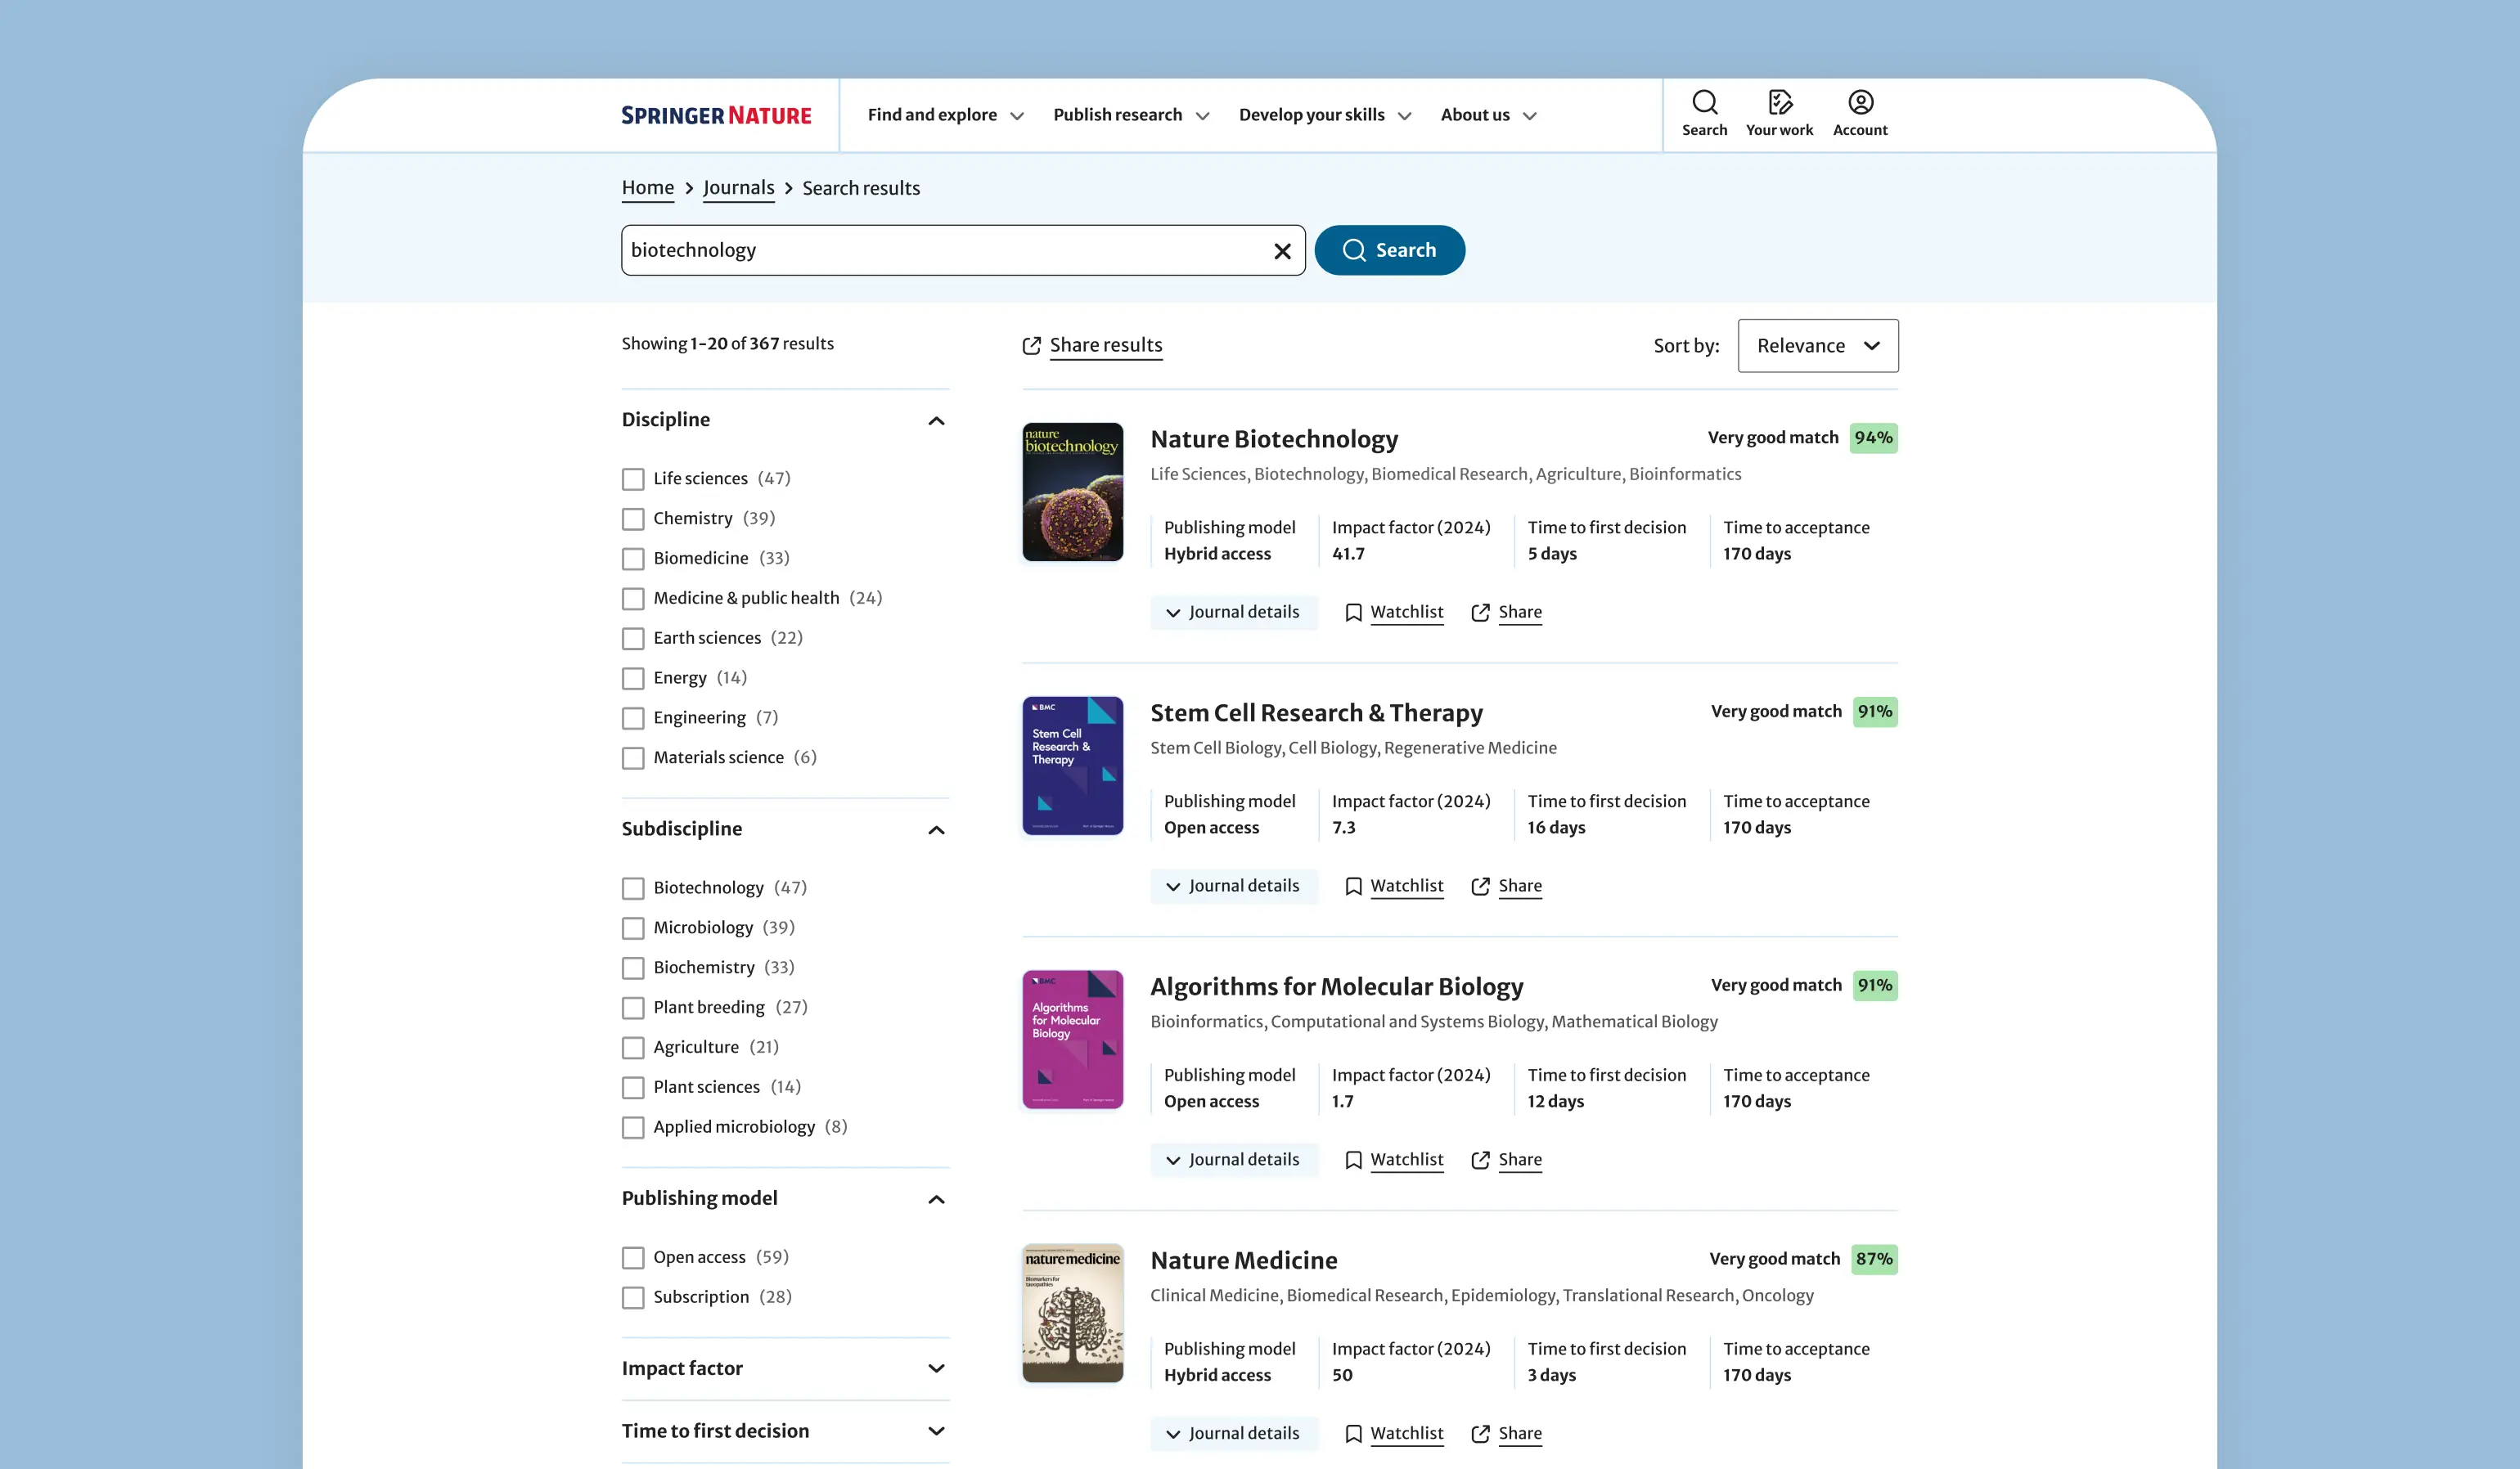This screenshot has width=2520, height=1469.
Task: Bookmark Nature Biotechnology via Watchlist icon
Action: 1353,613
